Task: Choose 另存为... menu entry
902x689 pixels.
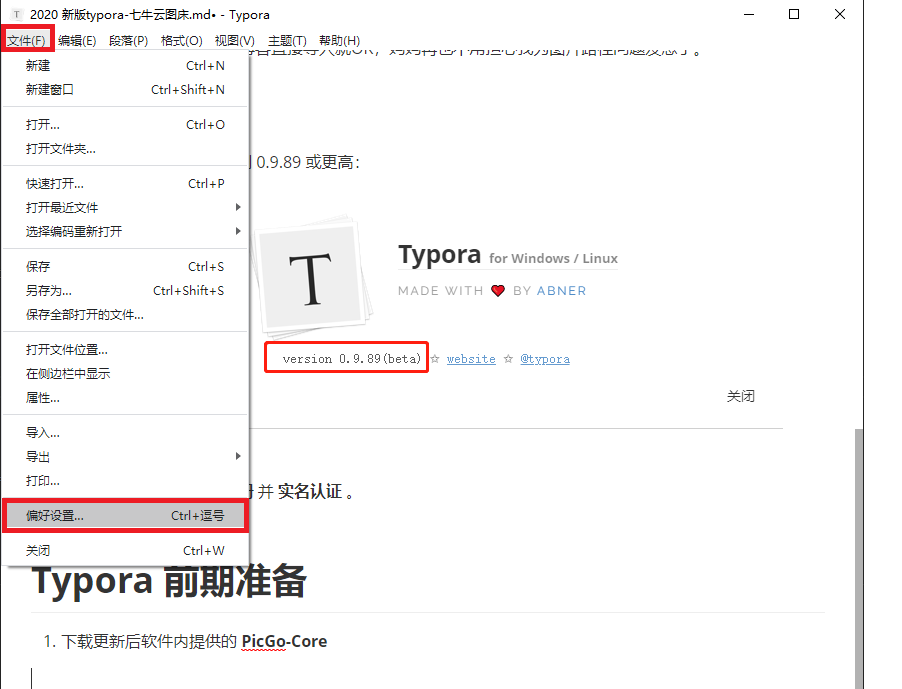Action: click(x=125, y=291)
